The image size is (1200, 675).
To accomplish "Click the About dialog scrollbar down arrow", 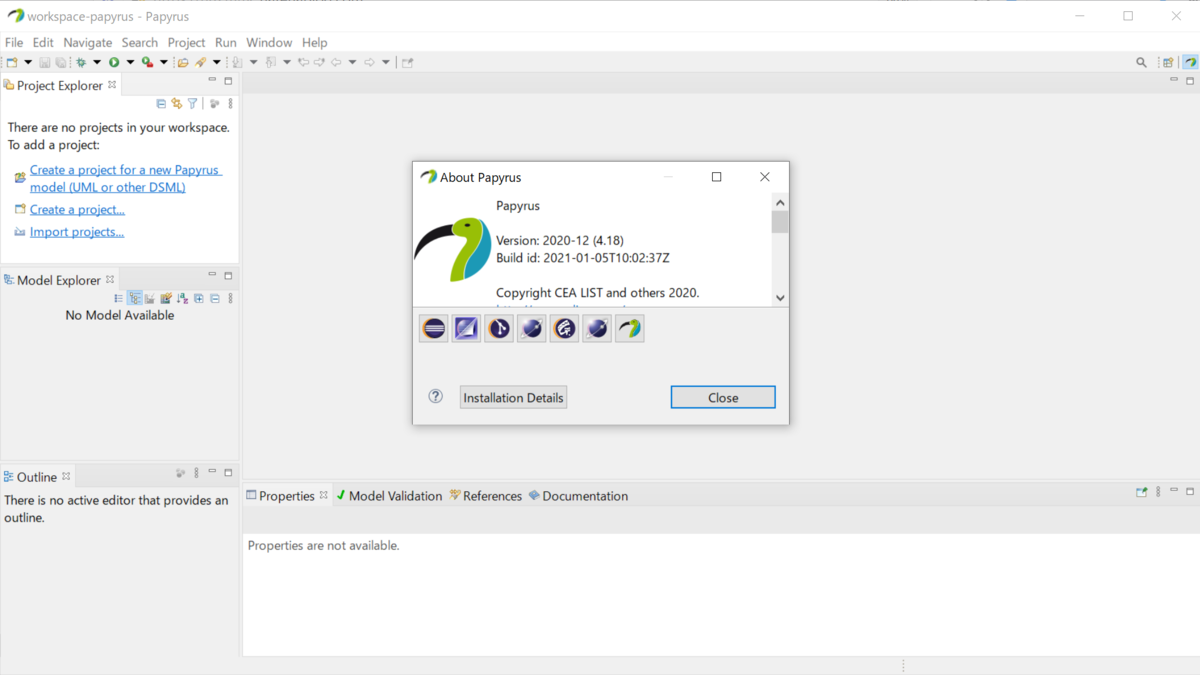I will coord(780,298).
